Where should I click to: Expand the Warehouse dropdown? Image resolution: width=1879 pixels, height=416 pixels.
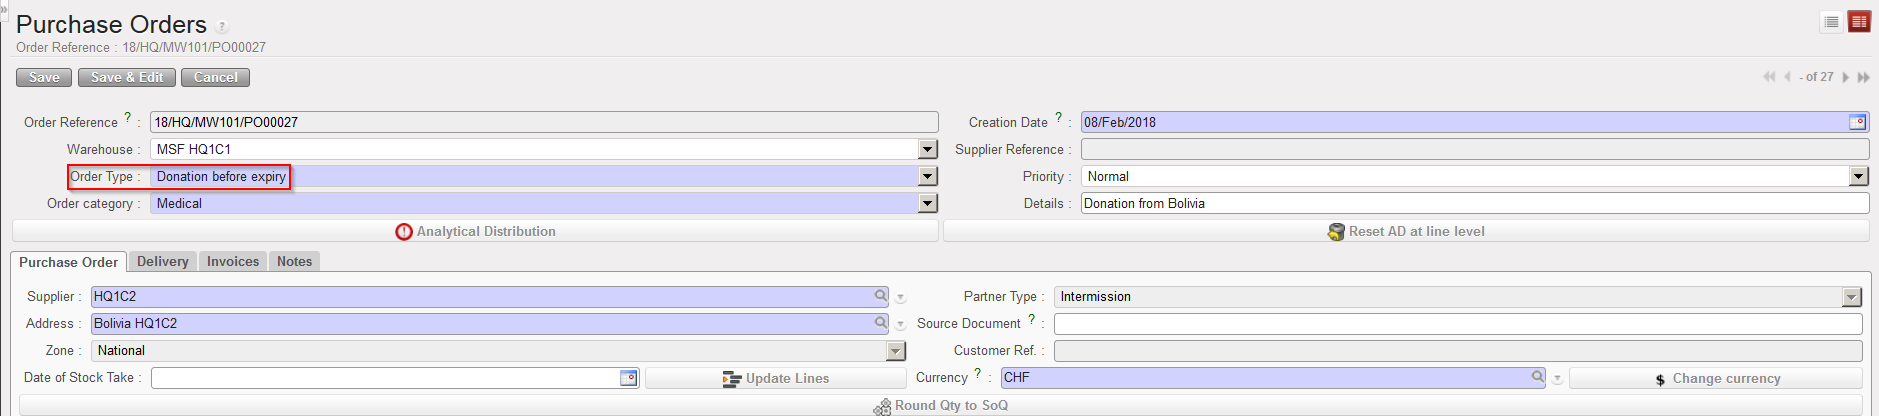928,149
